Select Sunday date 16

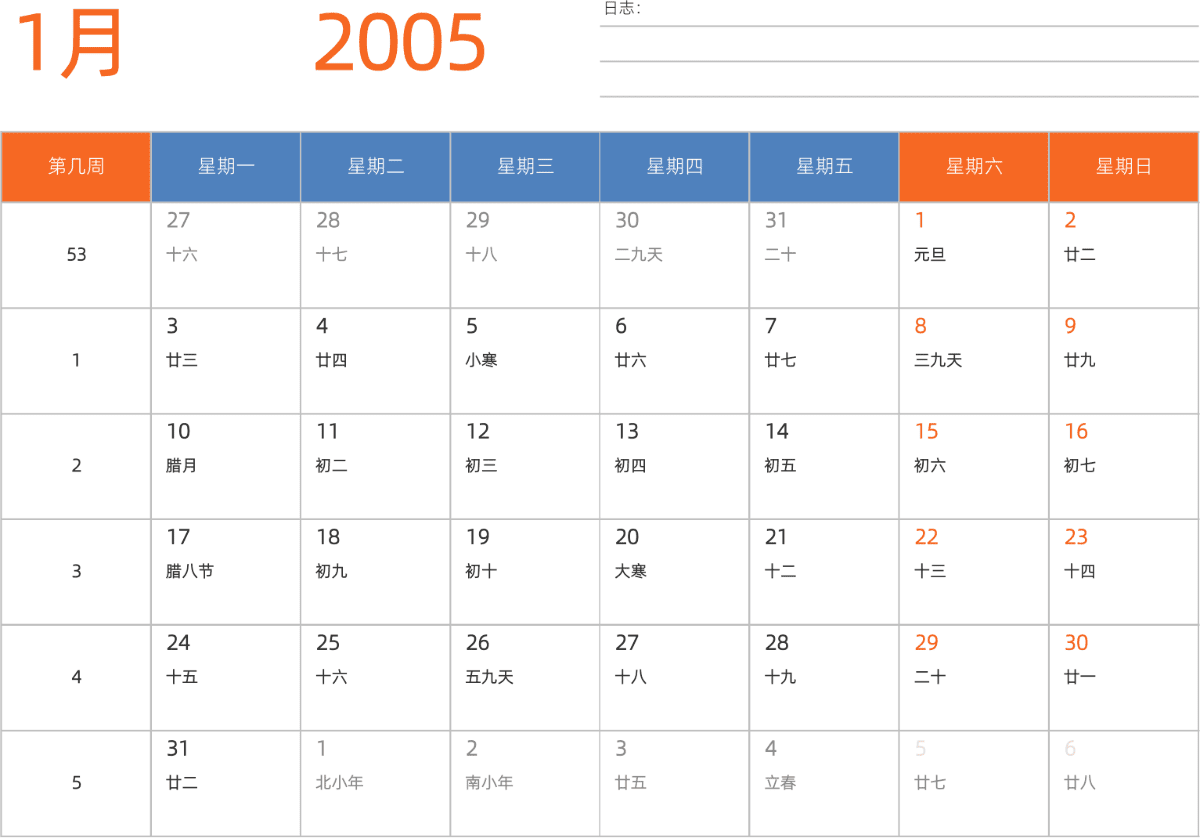1124,467
